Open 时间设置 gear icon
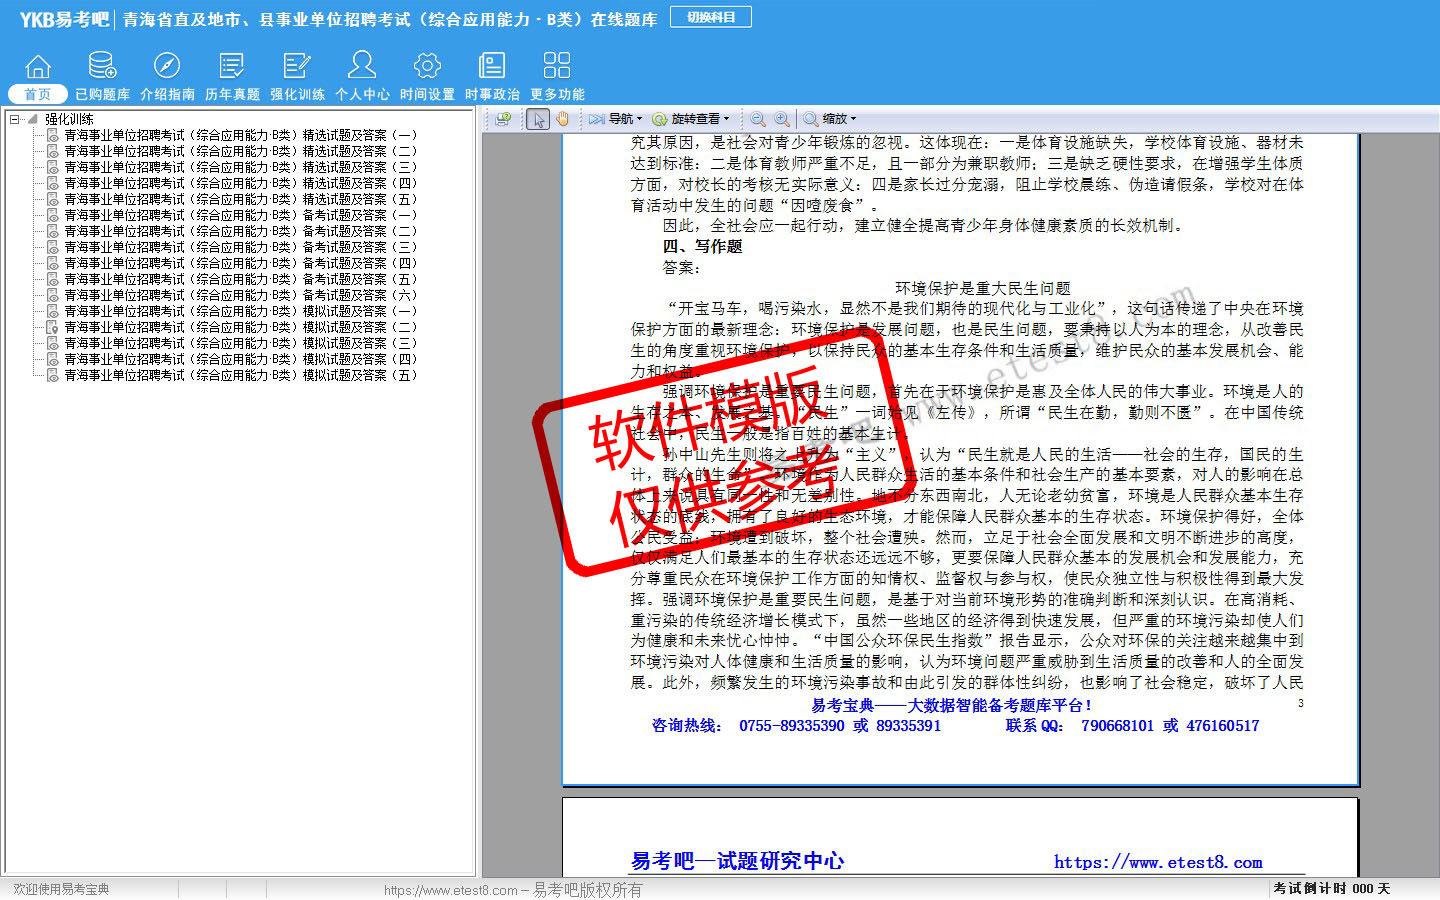 427,67
